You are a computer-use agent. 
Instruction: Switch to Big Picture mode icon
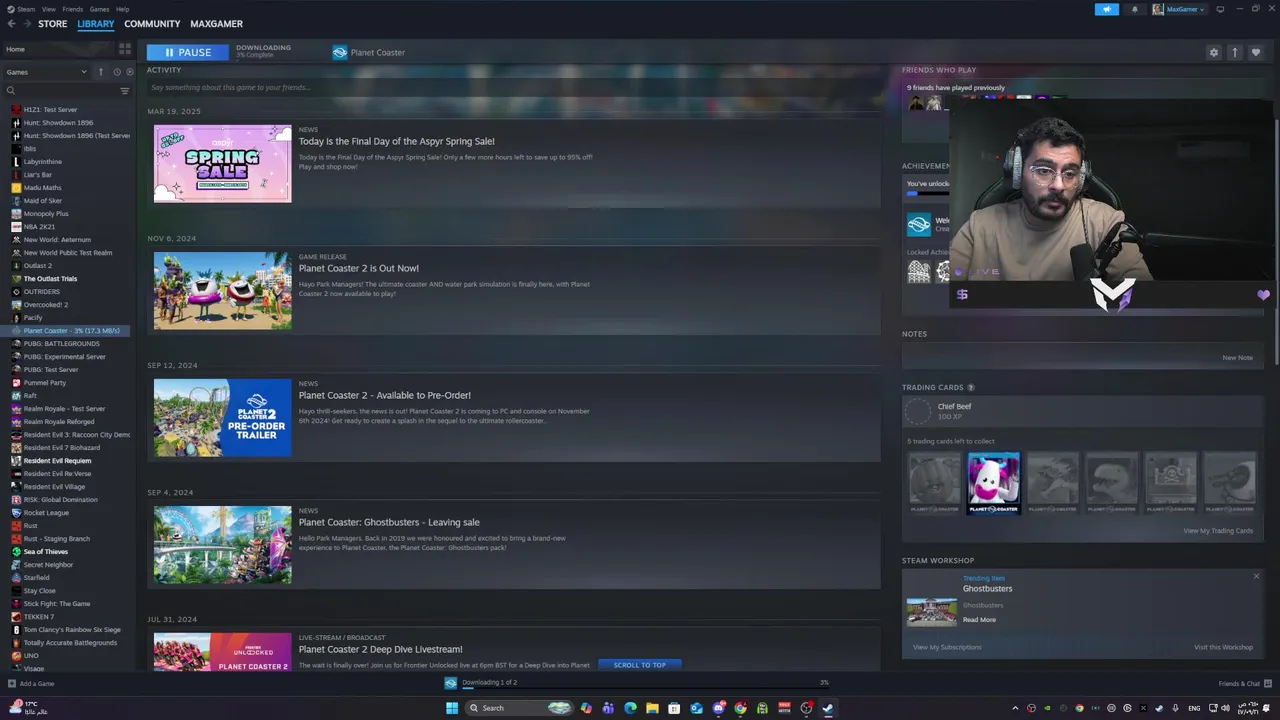[x=1220, y=9]
